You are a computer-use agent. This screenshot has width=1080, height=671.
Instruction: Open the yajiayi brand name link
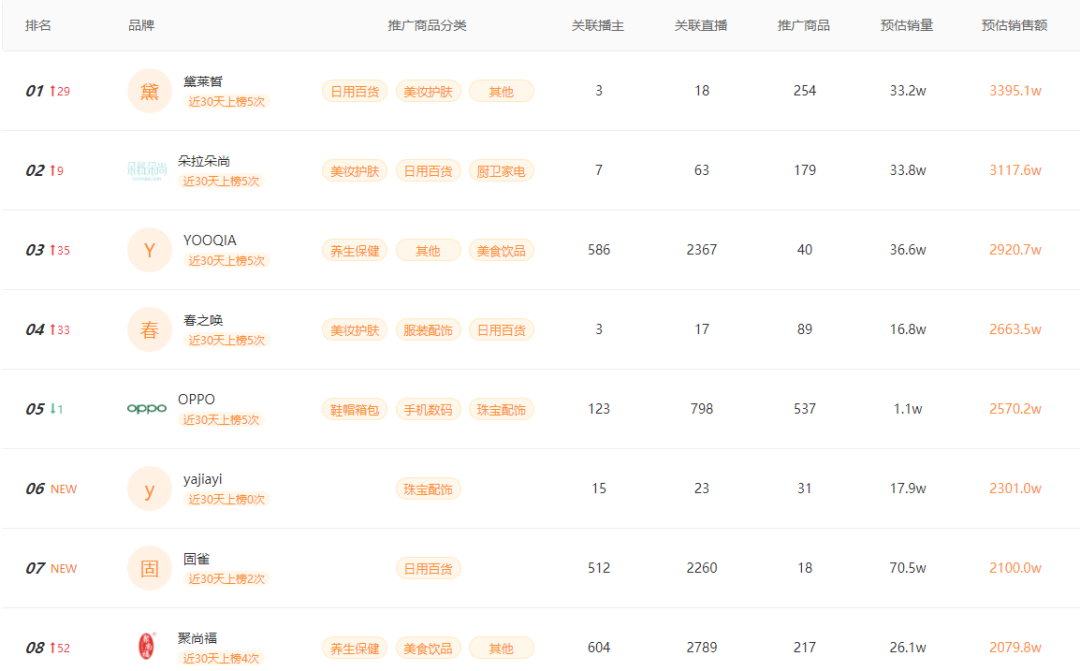point(202,479)
